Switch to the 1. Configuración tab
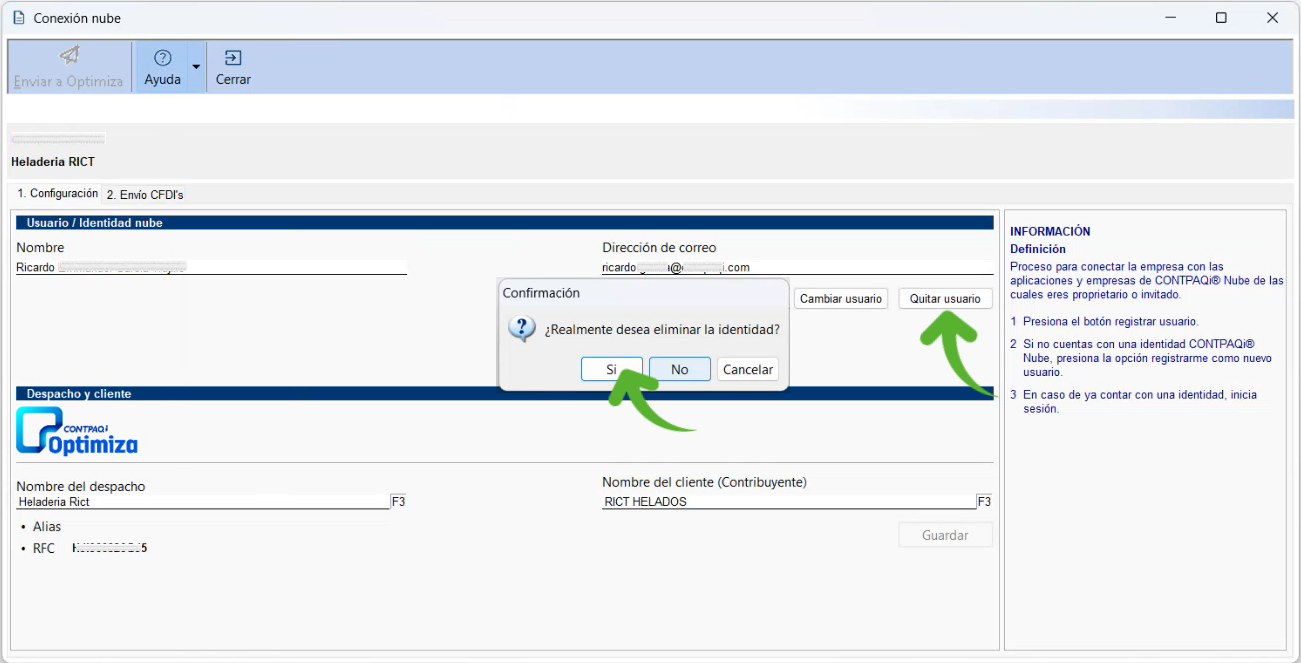This screenshot has width=1301, height=663. tap(57, 194)
